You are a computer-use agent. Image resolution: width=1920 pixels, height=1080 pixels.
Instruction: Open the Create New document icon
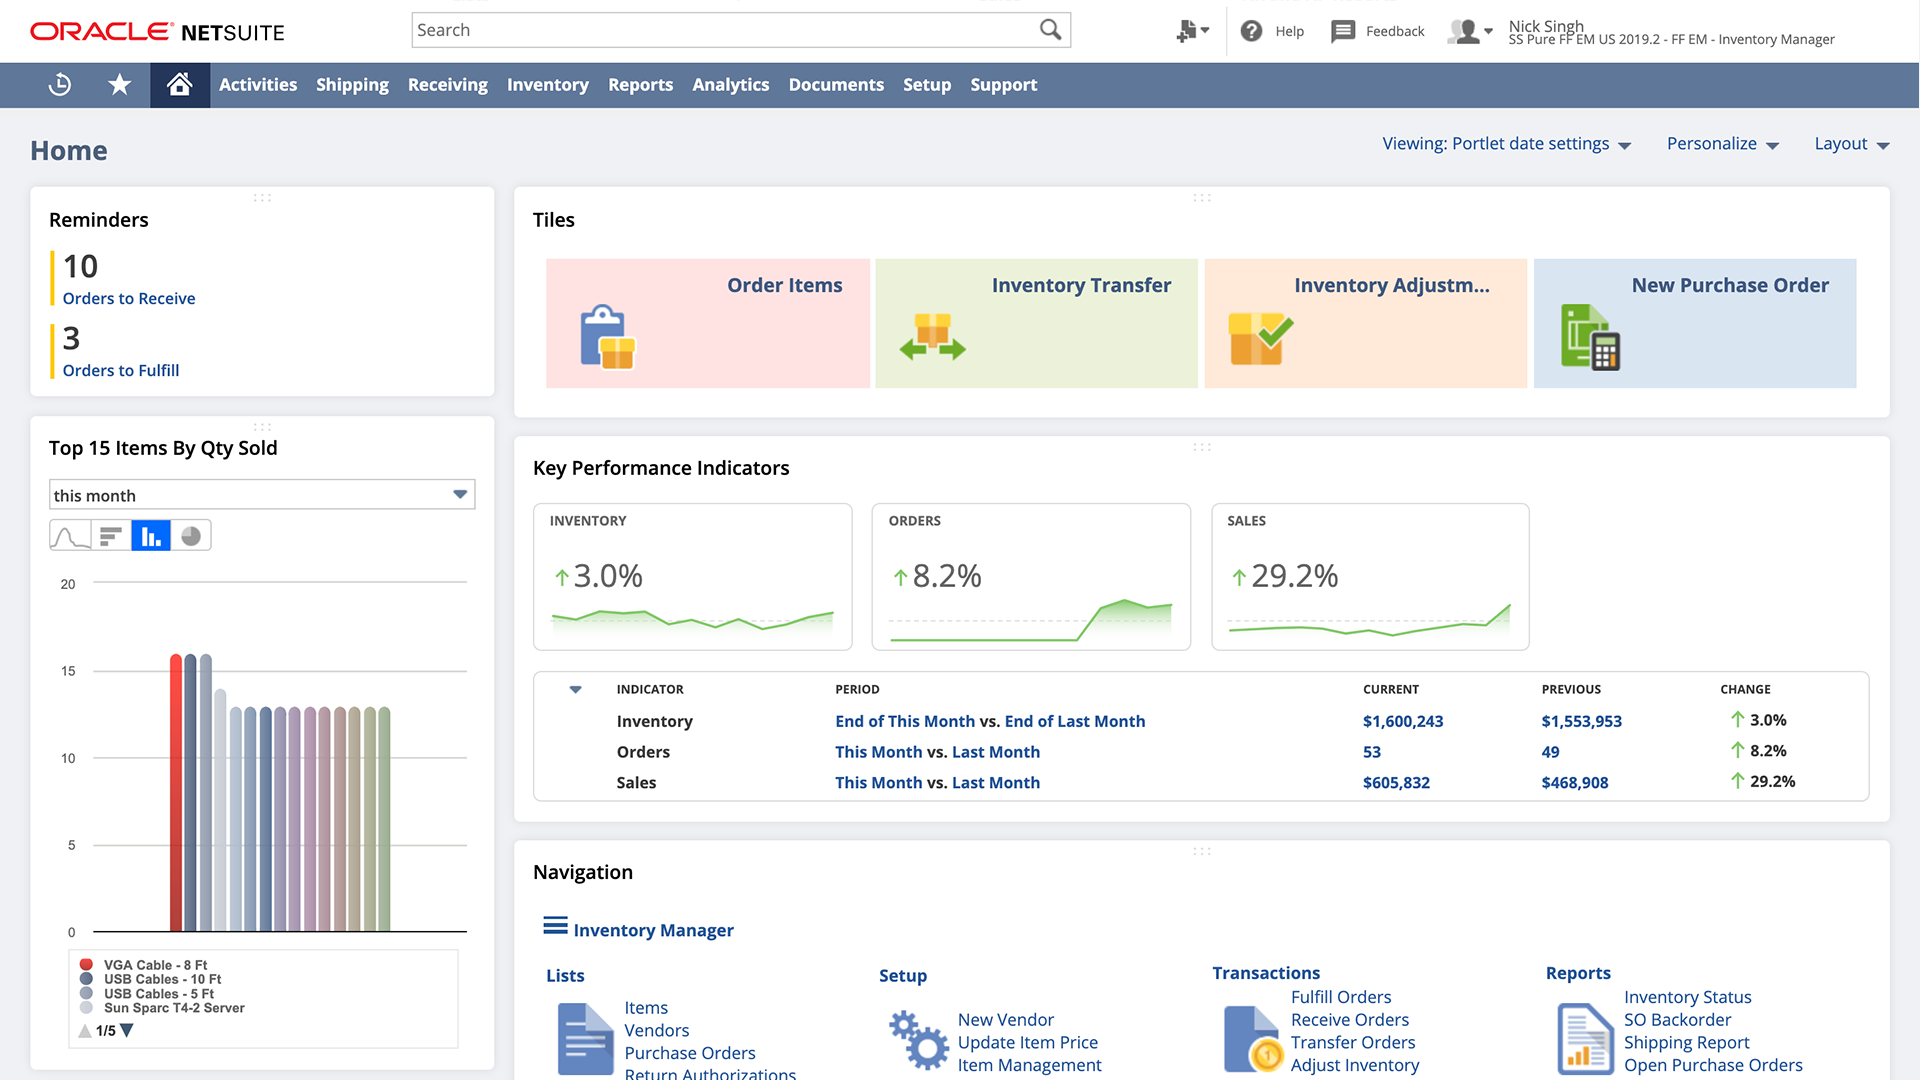1188,31
